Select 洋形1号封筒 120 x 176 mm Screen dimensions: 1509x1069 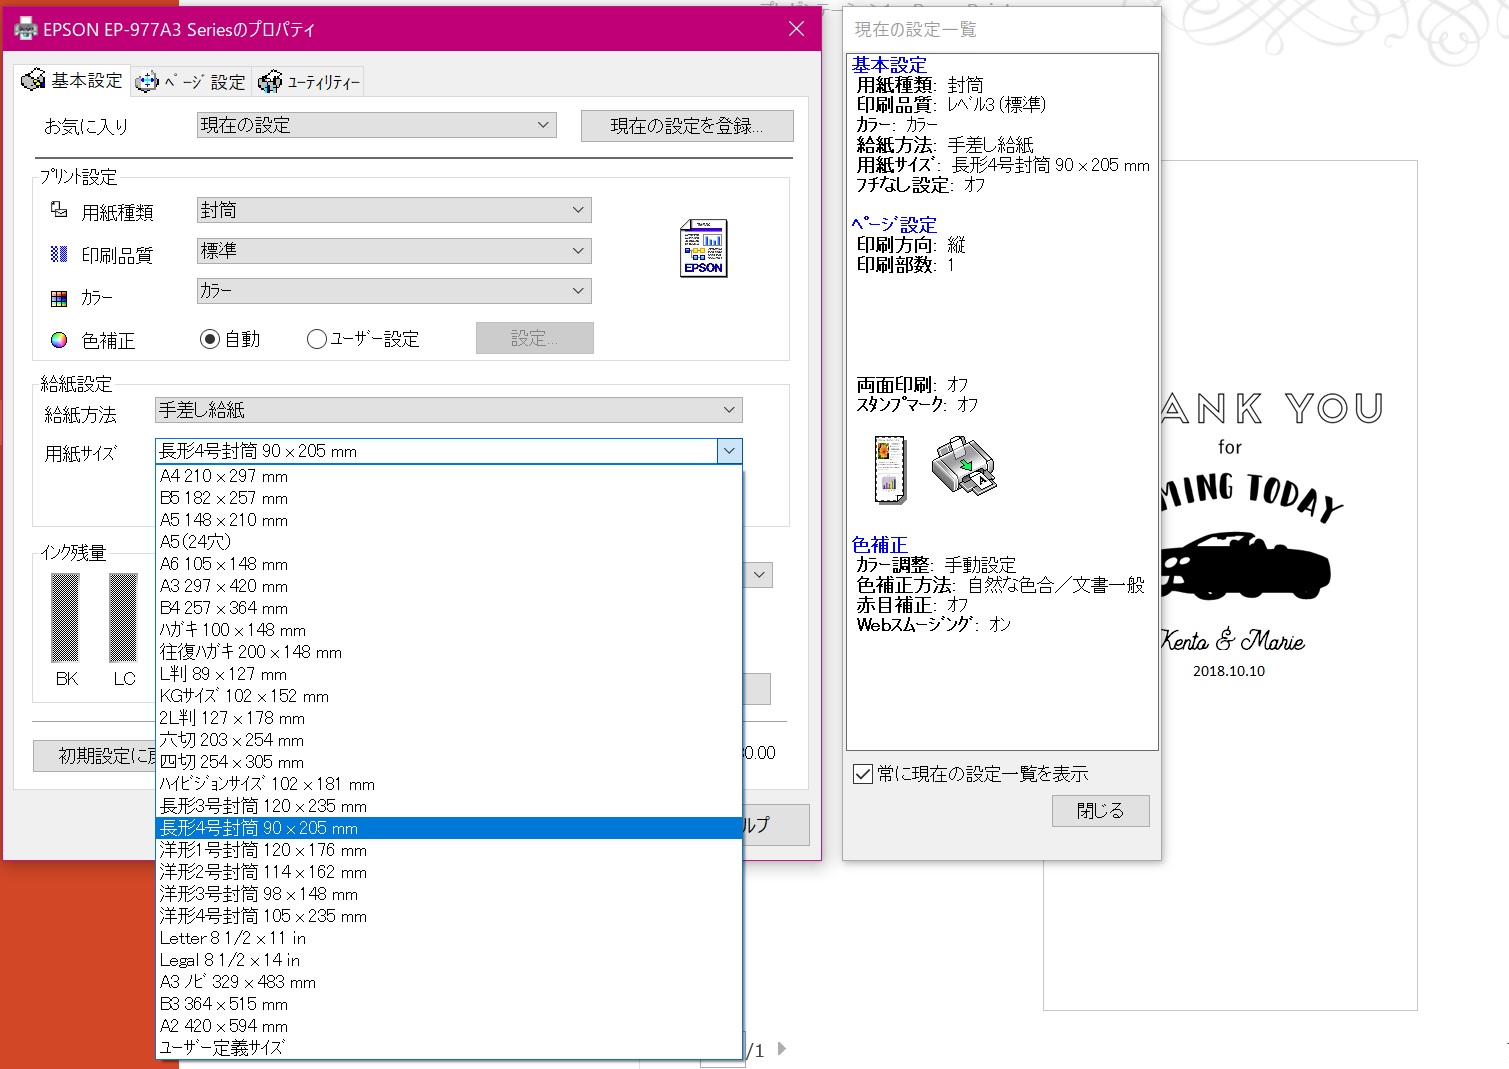(x=449, y=850)
